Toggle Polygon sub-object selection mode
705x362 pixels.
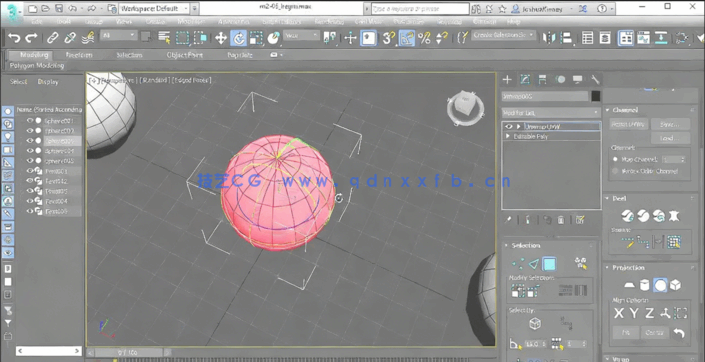(549, 264)
